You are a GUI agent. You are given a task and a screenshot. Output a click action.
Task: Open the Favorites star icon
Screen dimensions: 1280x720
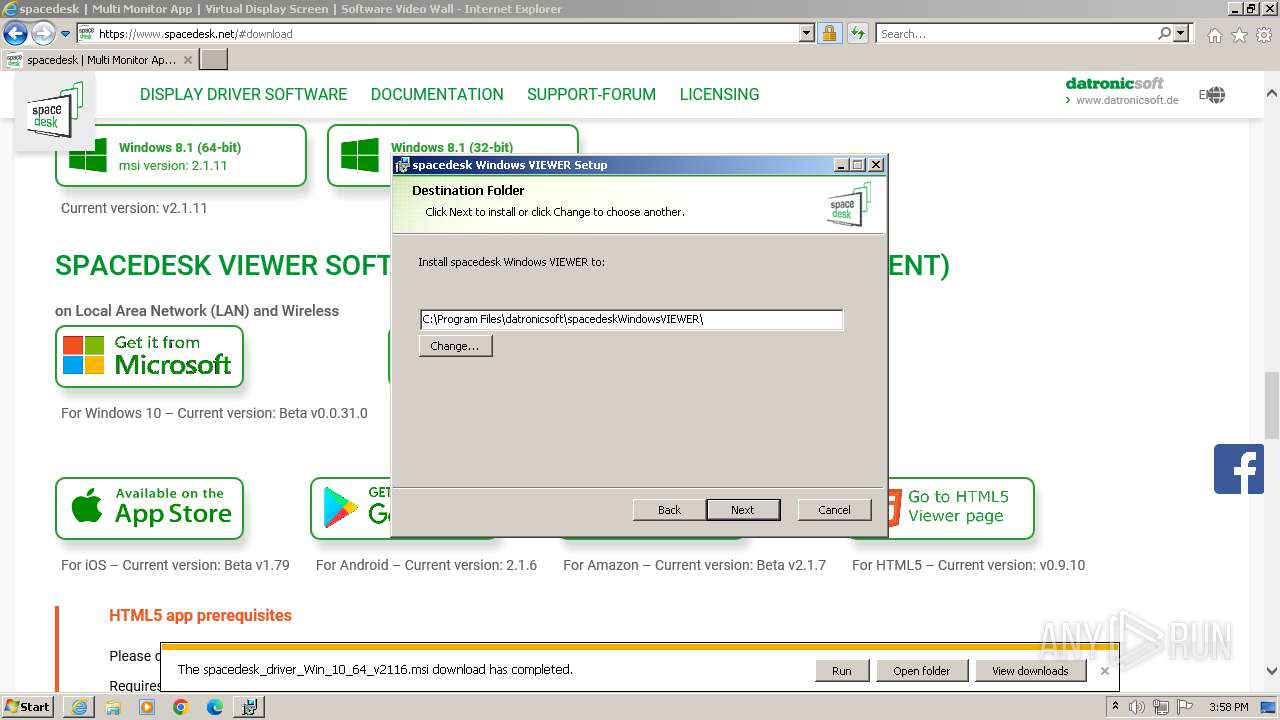(1239, 35)
